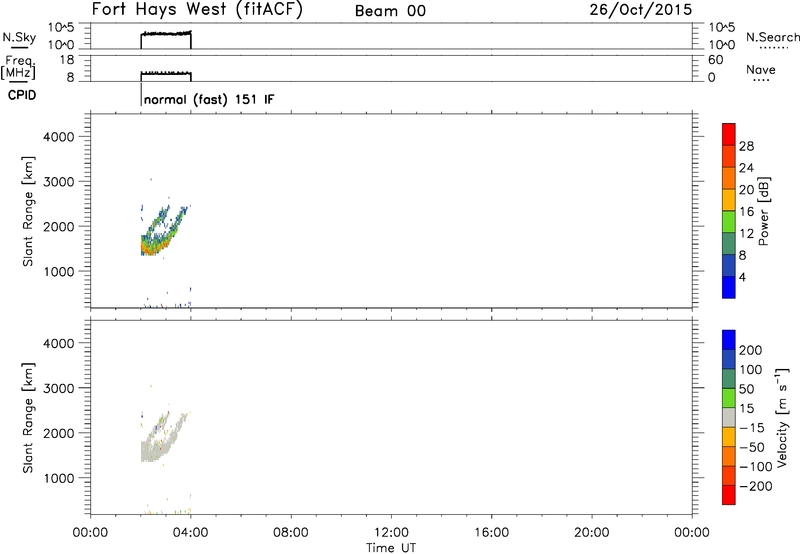The width and height of the screenshot is (800, 554).
Task: Click the frequency trace in the Freq panel
Action: point(166,73)
